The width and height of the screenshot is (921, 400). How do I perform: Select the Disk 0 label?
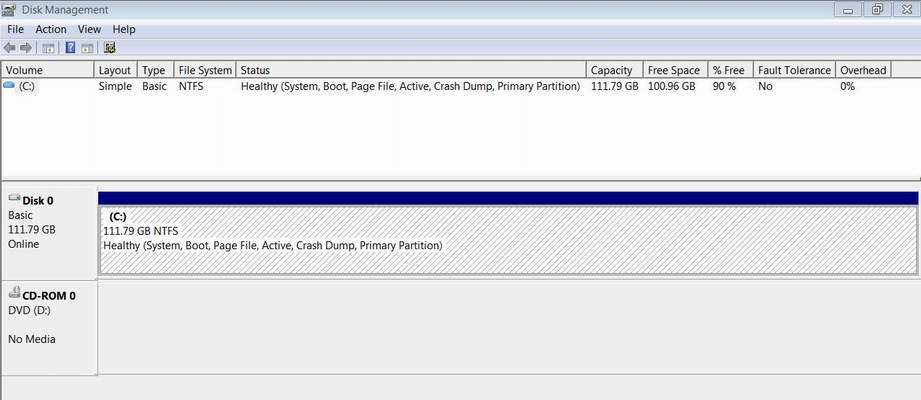point(38,201)
